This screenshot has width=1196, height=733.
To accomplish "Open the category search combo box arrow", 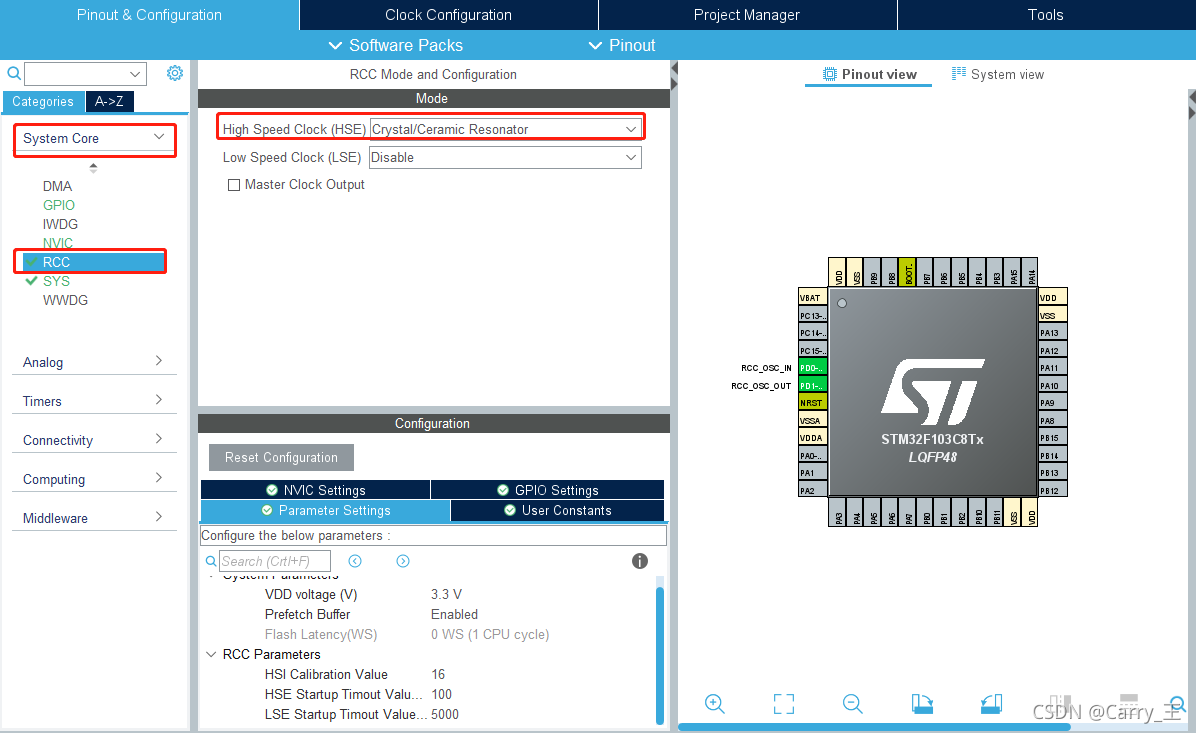I will tap(135, 74).
